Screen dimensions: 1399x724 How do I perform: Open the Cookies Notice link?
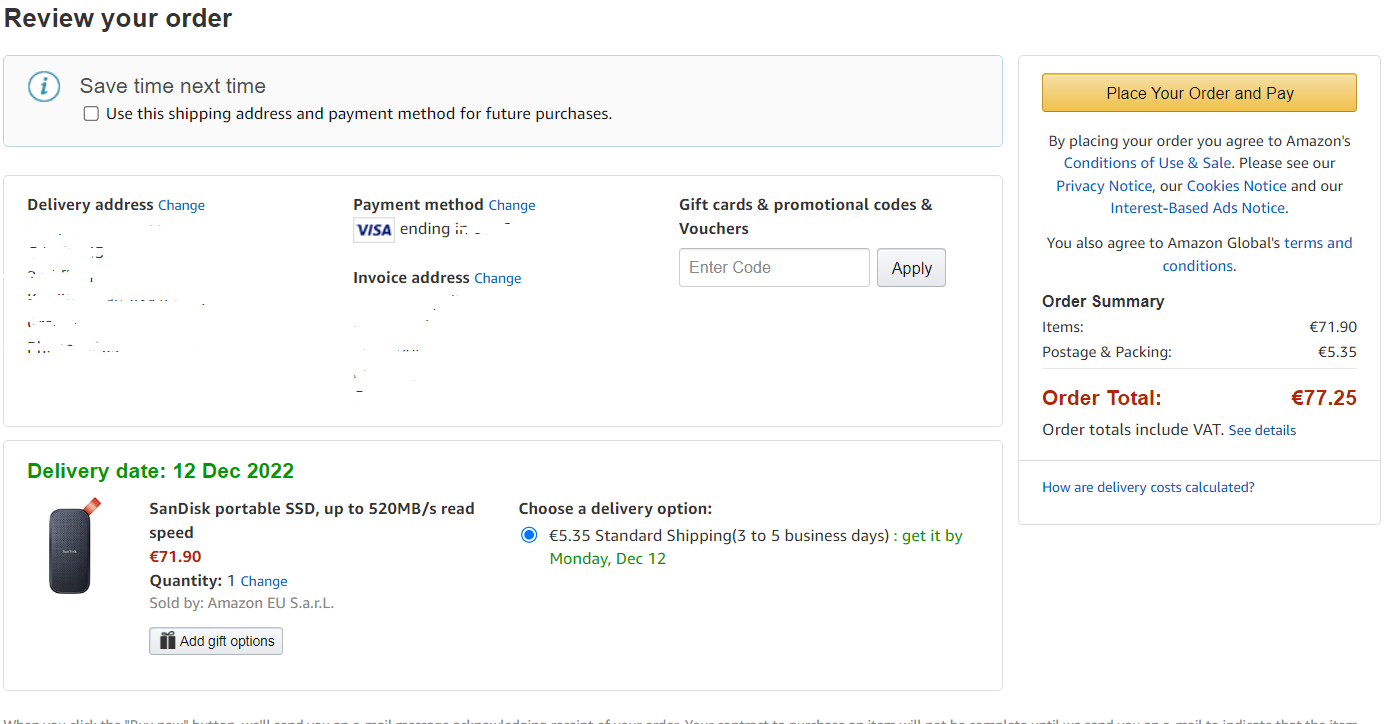(x=1236, y=186)
